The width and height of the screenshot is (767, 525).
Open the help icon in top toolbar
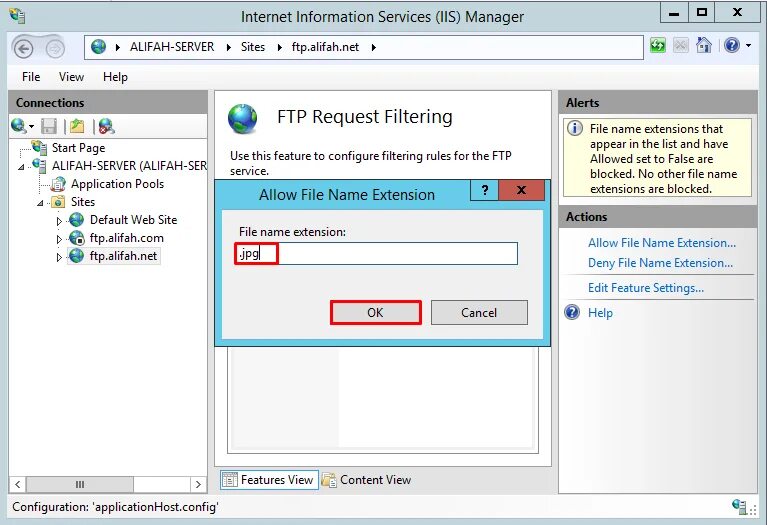[732, 46]
